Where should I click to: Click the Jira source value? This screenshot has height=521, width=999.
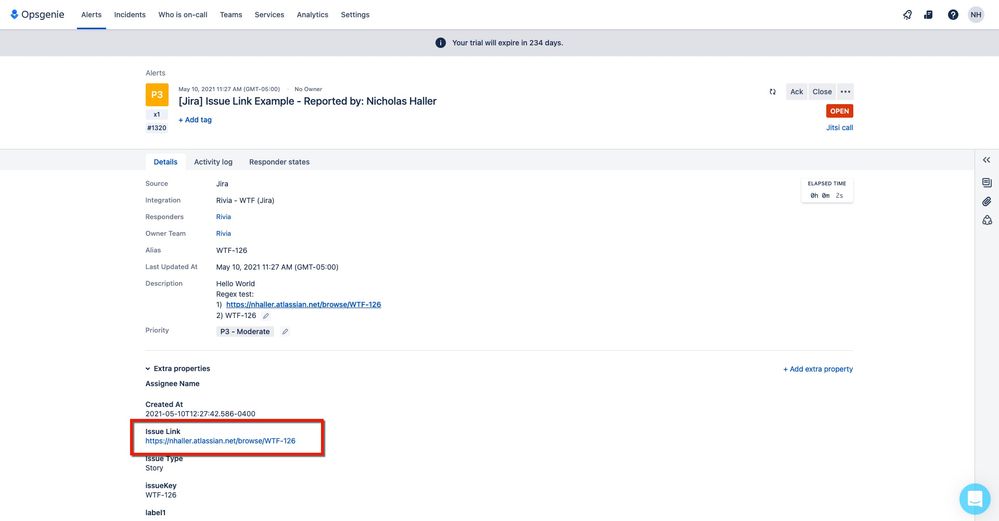point(222,184)
